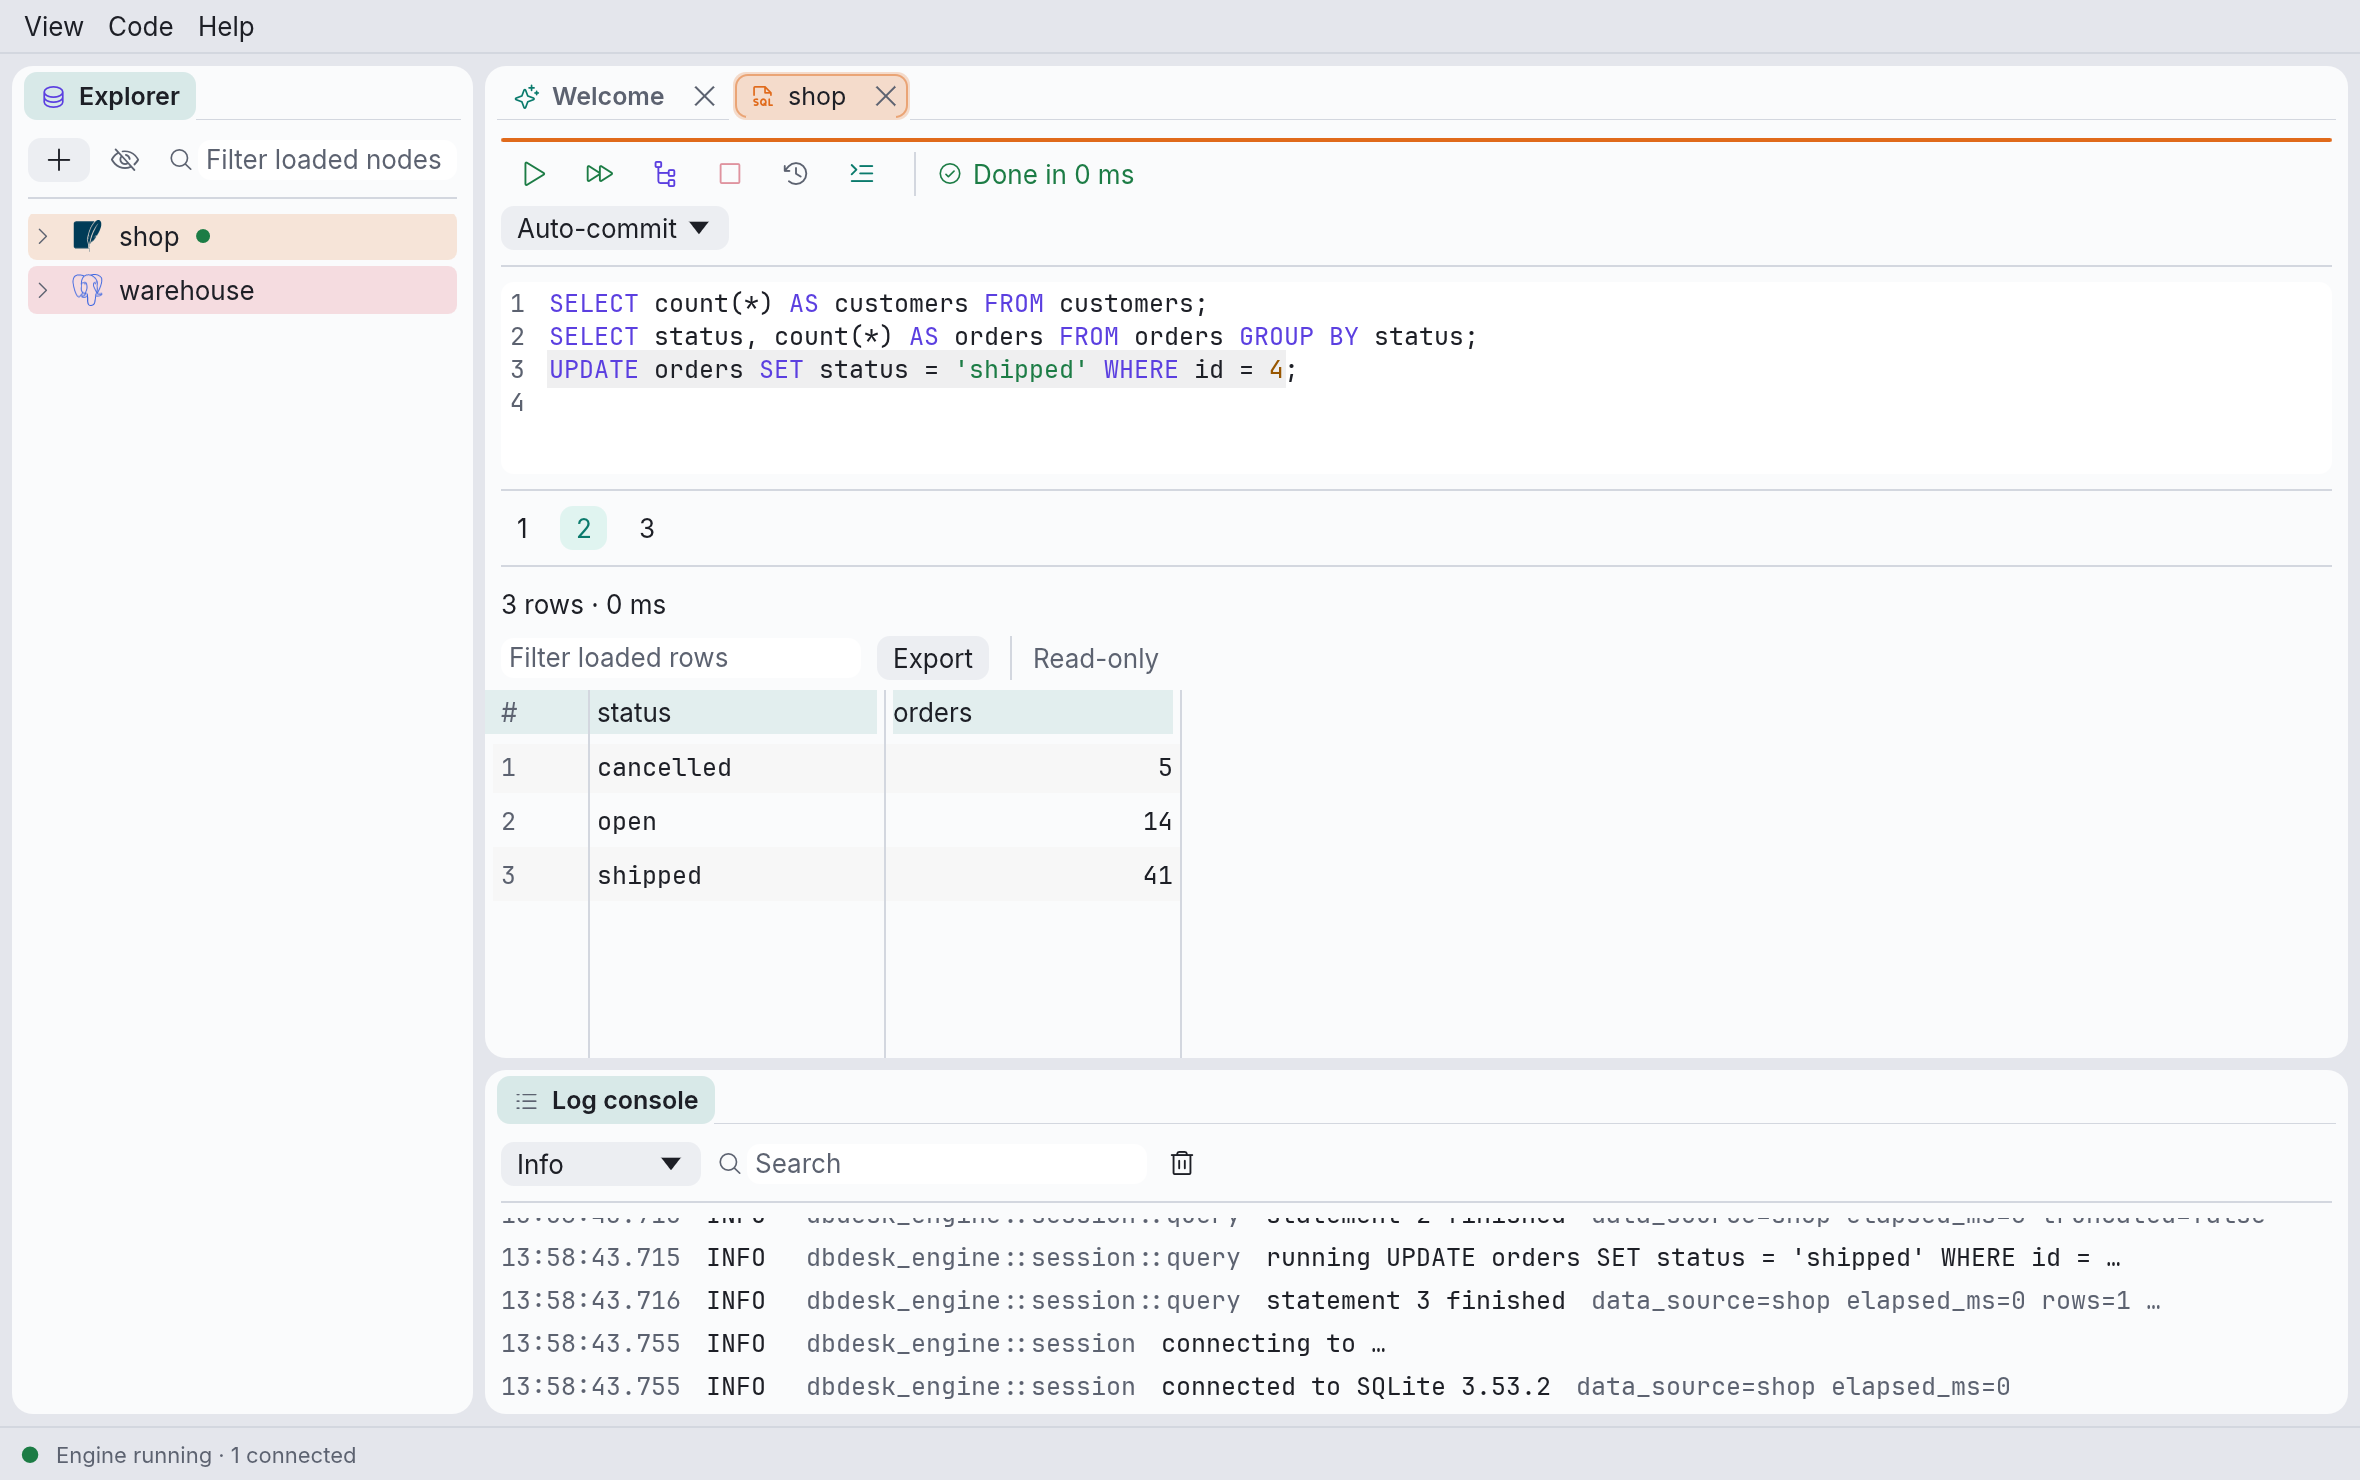Viewport: 2360px width, 1480px height.
Task: Run the current query with the play icon
Action: click(x=534, y=174)
